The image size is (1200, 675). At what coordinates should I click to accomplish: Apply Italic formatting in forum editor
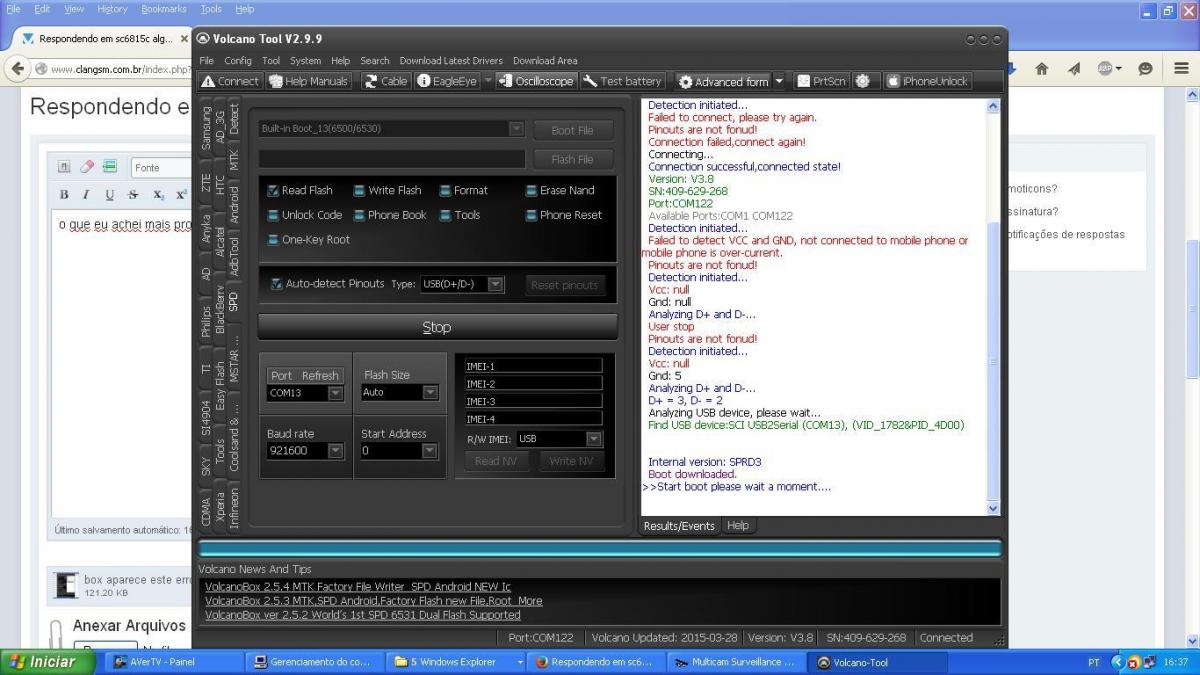[x=86, y=195]
